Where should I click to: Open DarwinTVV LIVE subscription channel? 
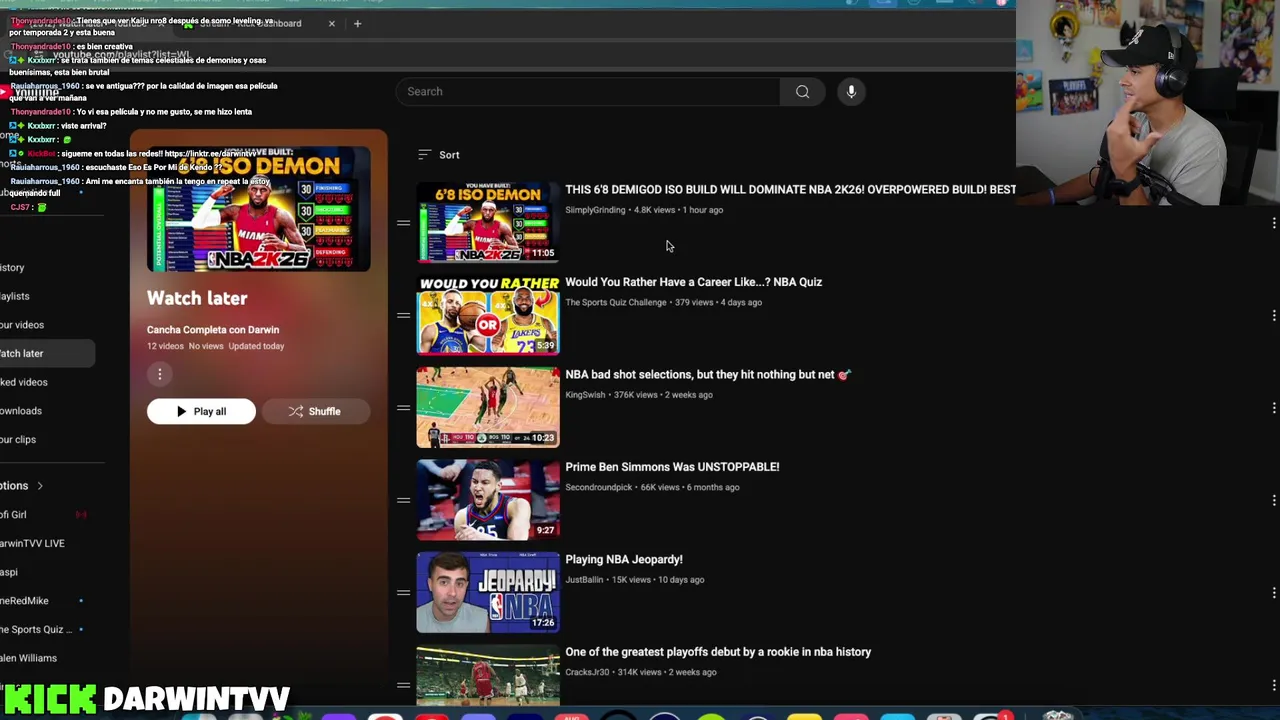(x=32, y=543)
